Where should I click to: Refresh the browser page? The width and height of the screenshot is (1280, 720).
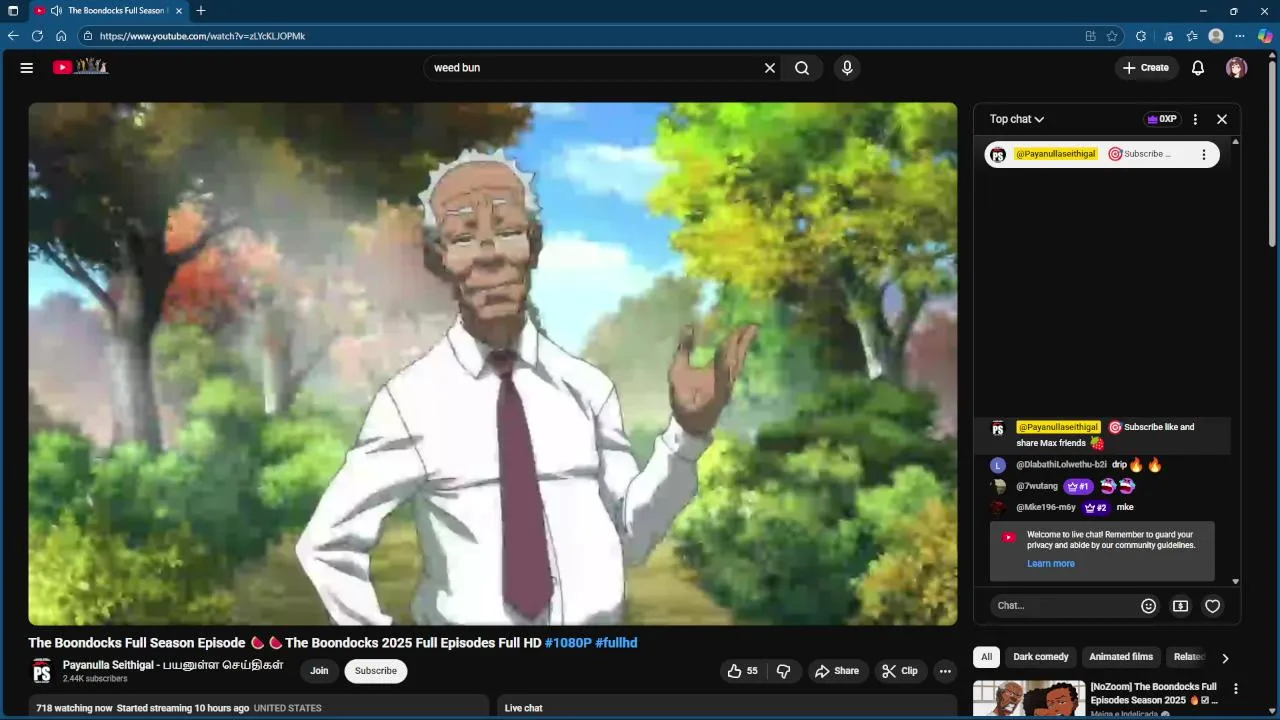(x=37, y=36)
